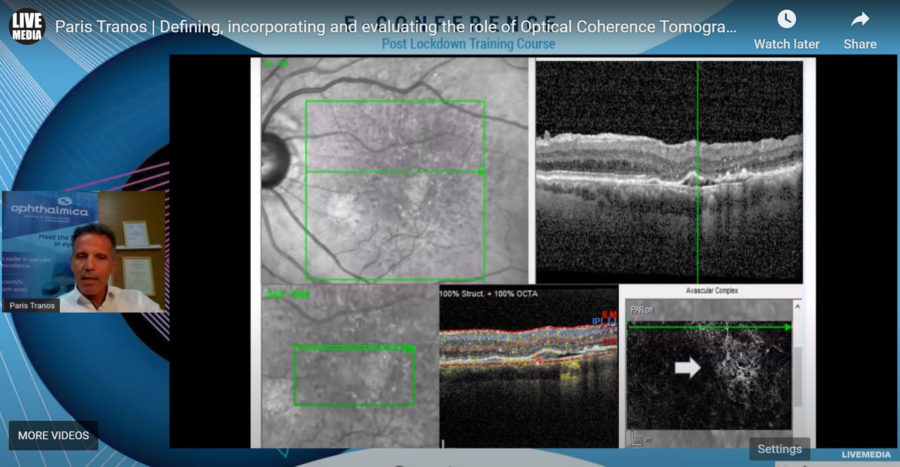This screenshot has width=900, height=467.
Task: Click the 'Avascular Complex' heading text
Action: [712, 291]
